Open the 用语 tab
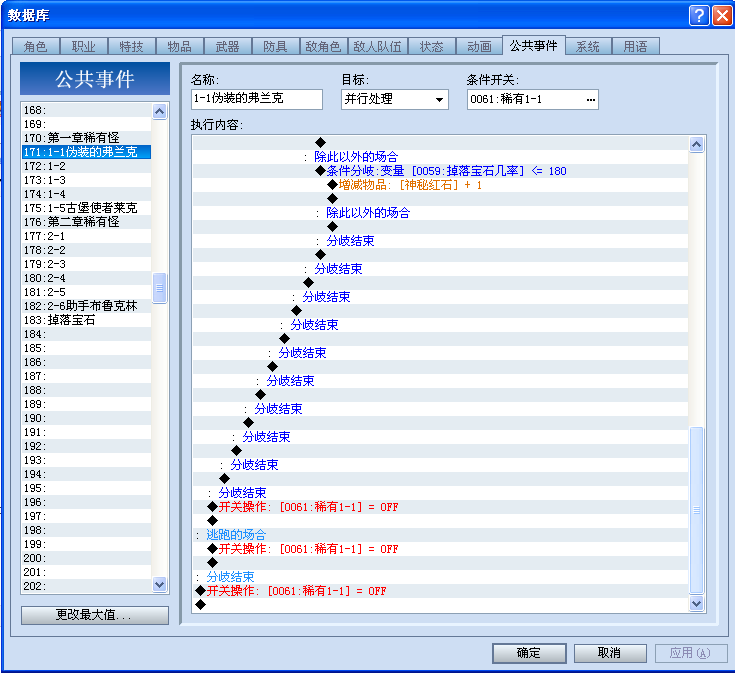Image resolution: width=735 pixels, height=673 pixels. pyautogui.click(x=636, y=46)
